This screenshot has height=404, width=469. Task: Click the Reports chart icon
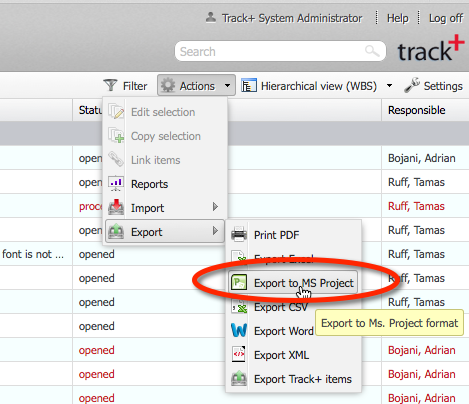[116, 184]
